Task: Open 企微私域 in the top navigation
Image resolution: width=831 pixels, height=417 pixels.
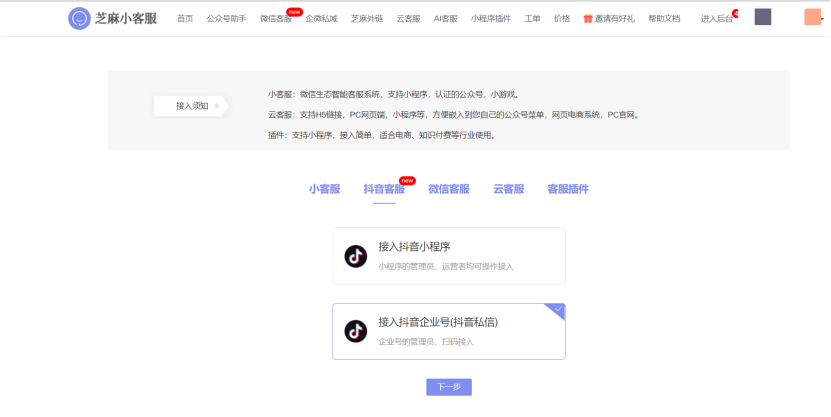Action: (321, 19)
